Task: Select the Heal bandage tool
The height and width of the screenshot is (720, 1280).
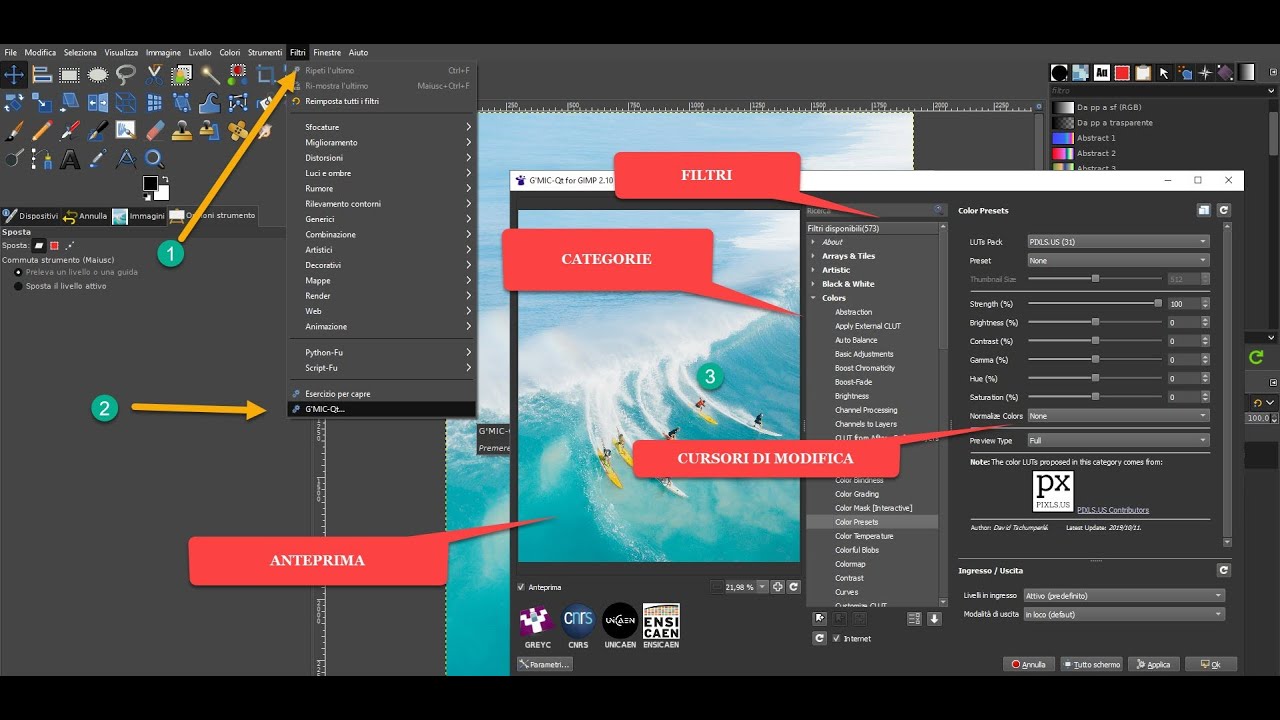Action: 238,130
